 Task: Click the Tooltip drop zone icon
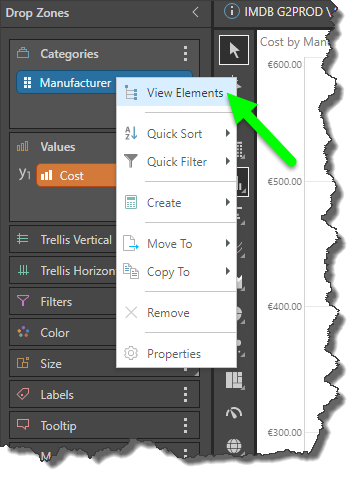click(23, 425)
